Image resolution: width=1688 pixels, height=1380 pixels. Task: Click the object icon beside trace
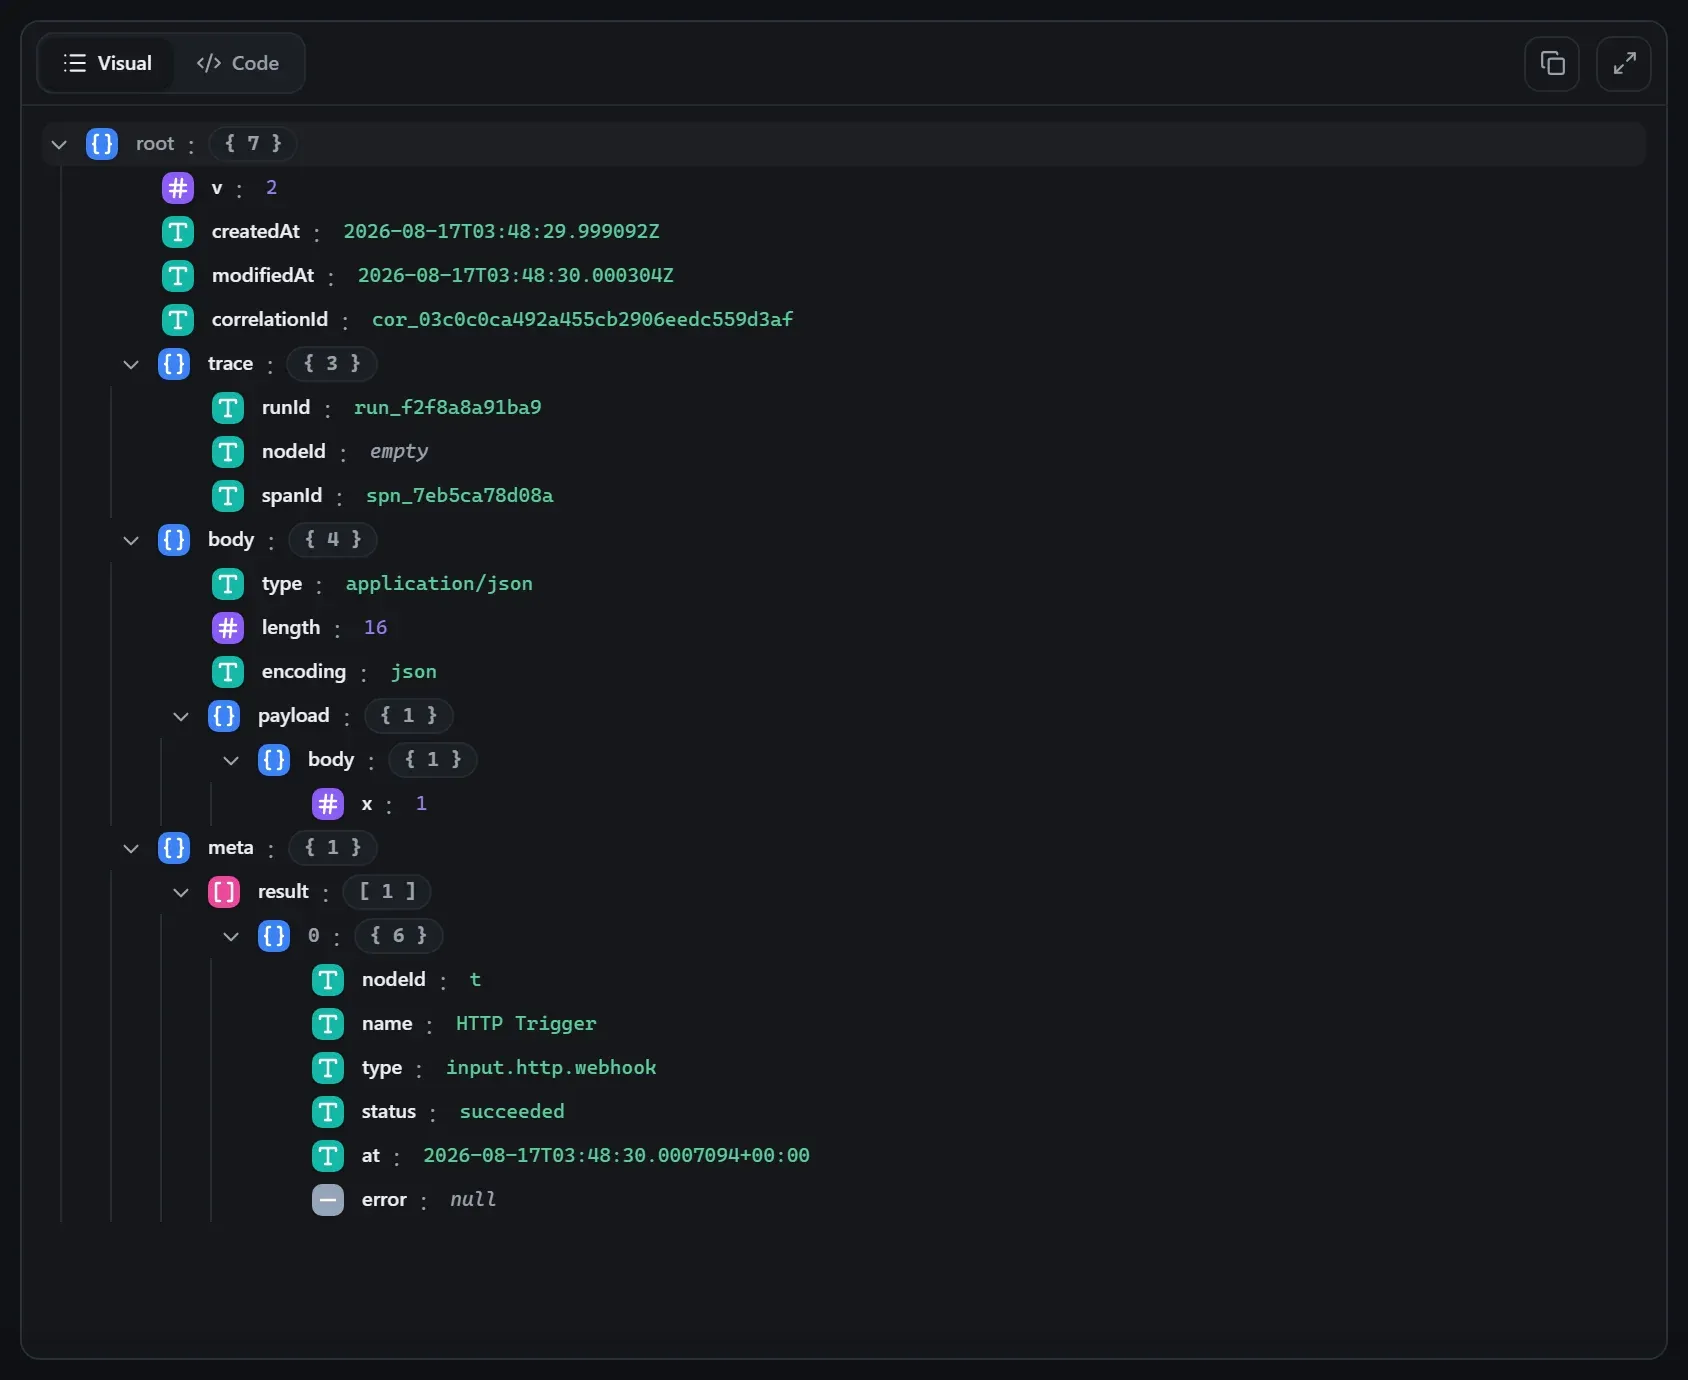click(174, 364)
